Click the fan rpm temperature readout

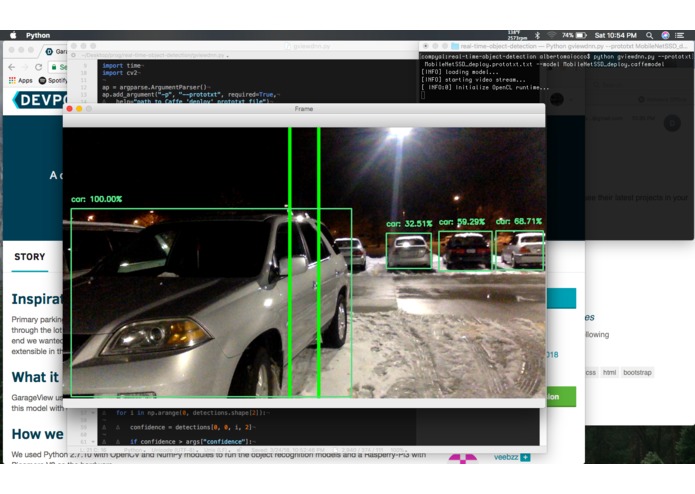tap(517, 35)
